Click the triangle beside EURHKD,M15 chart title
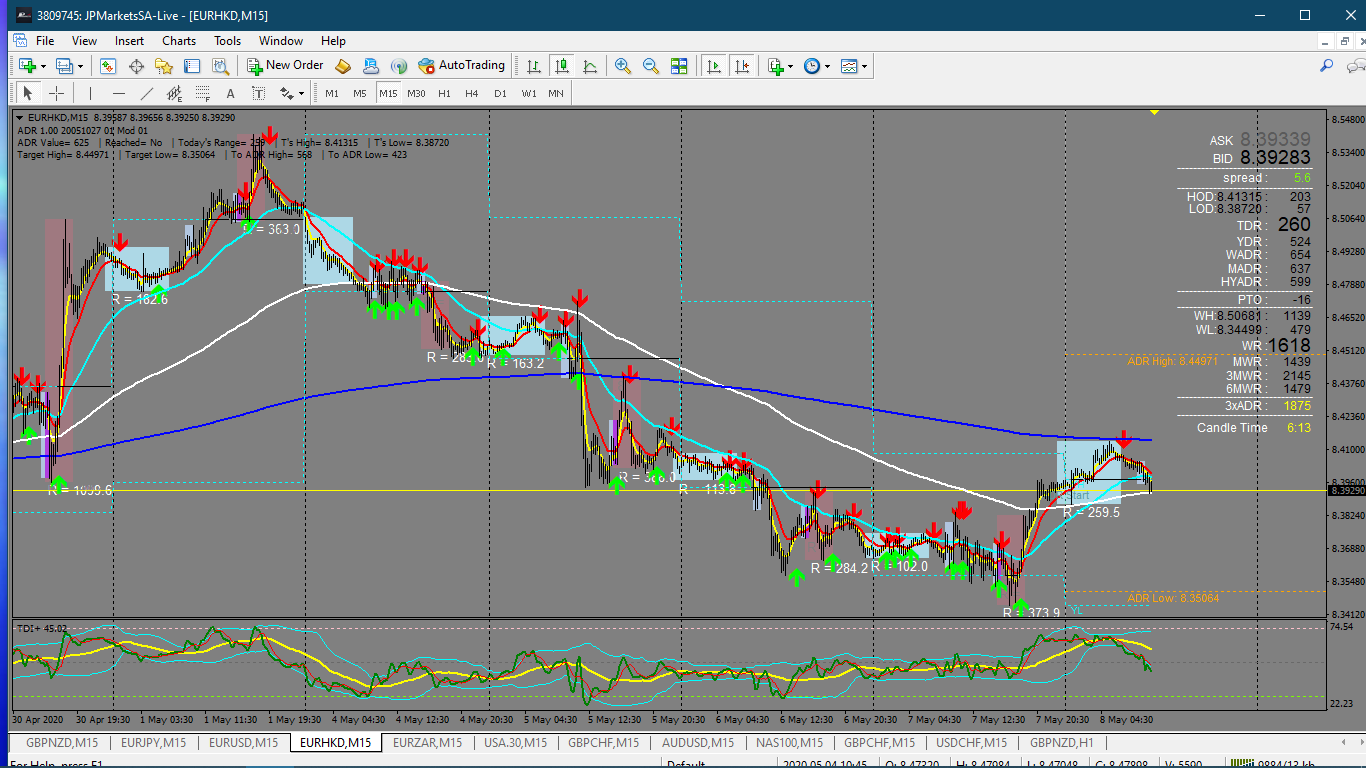 click(x=19, y=118)
